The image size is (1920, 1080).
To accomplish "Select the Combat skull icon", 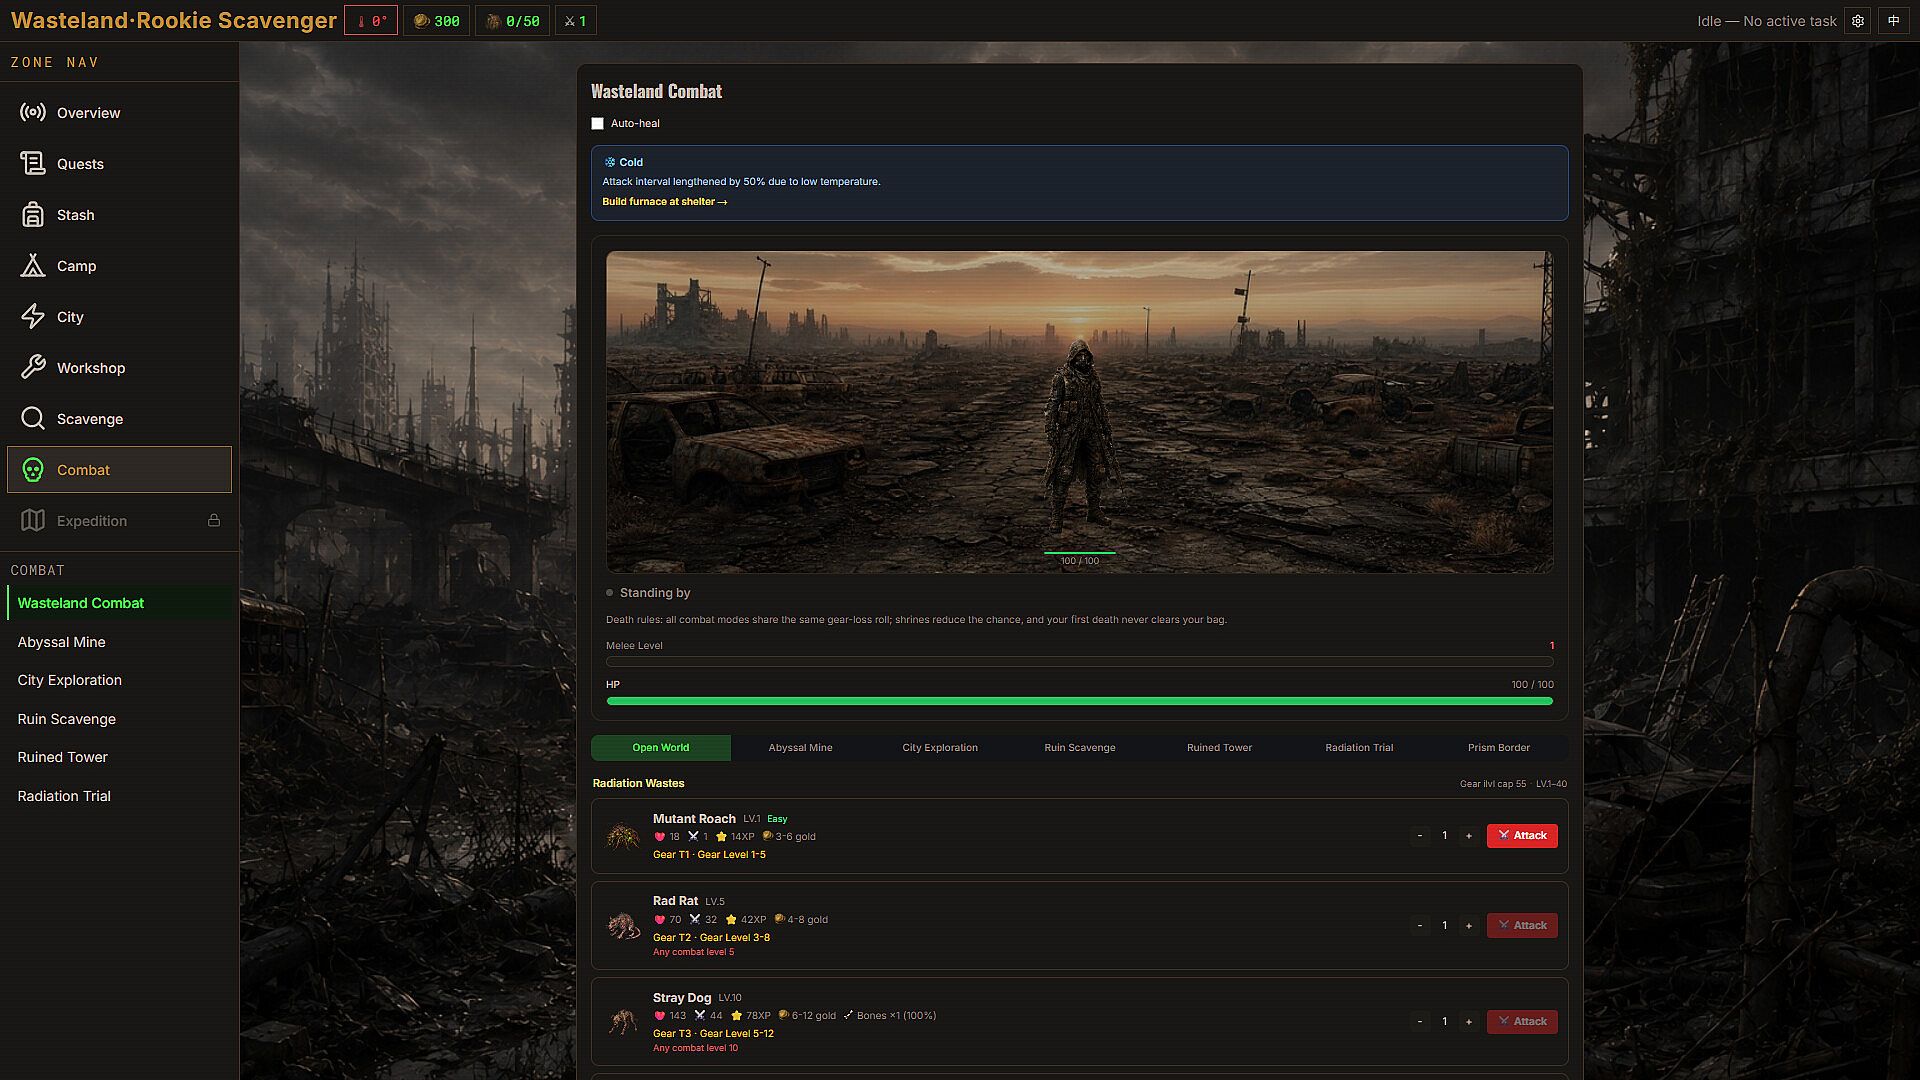I will [33, 470].
